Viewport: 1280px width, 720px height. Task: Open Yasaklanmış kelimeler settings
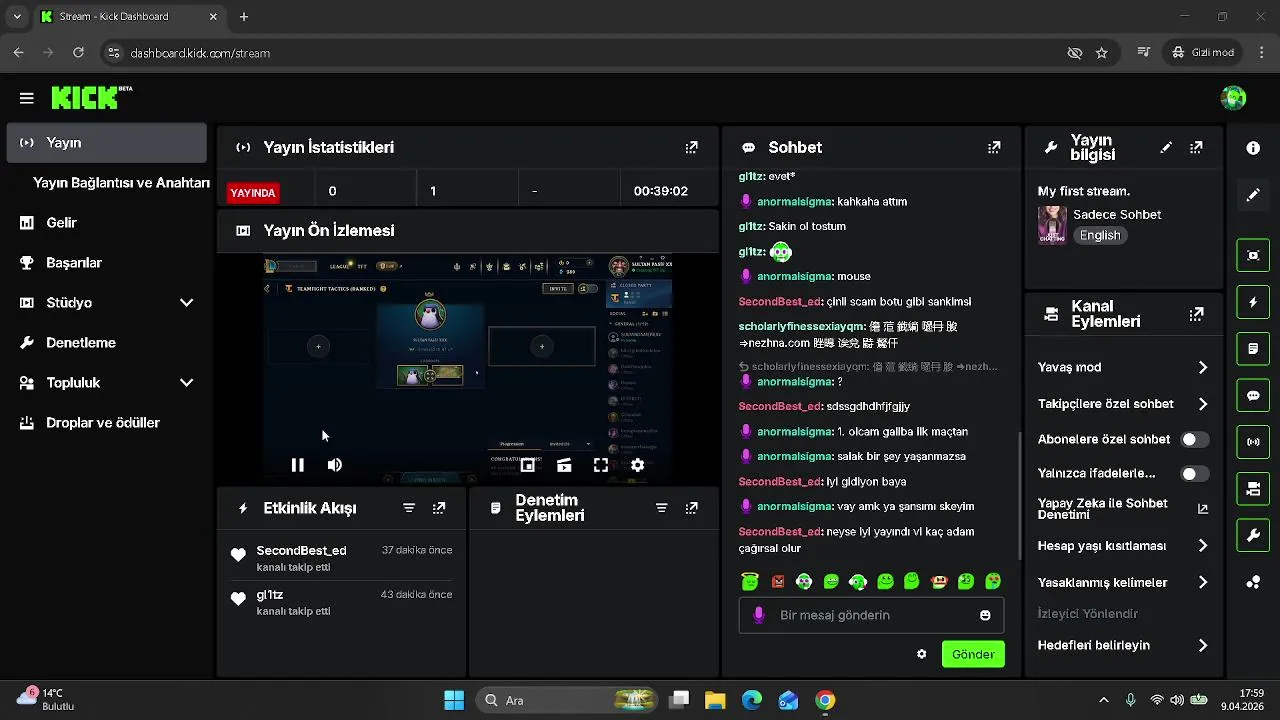tap(1123, 582)
